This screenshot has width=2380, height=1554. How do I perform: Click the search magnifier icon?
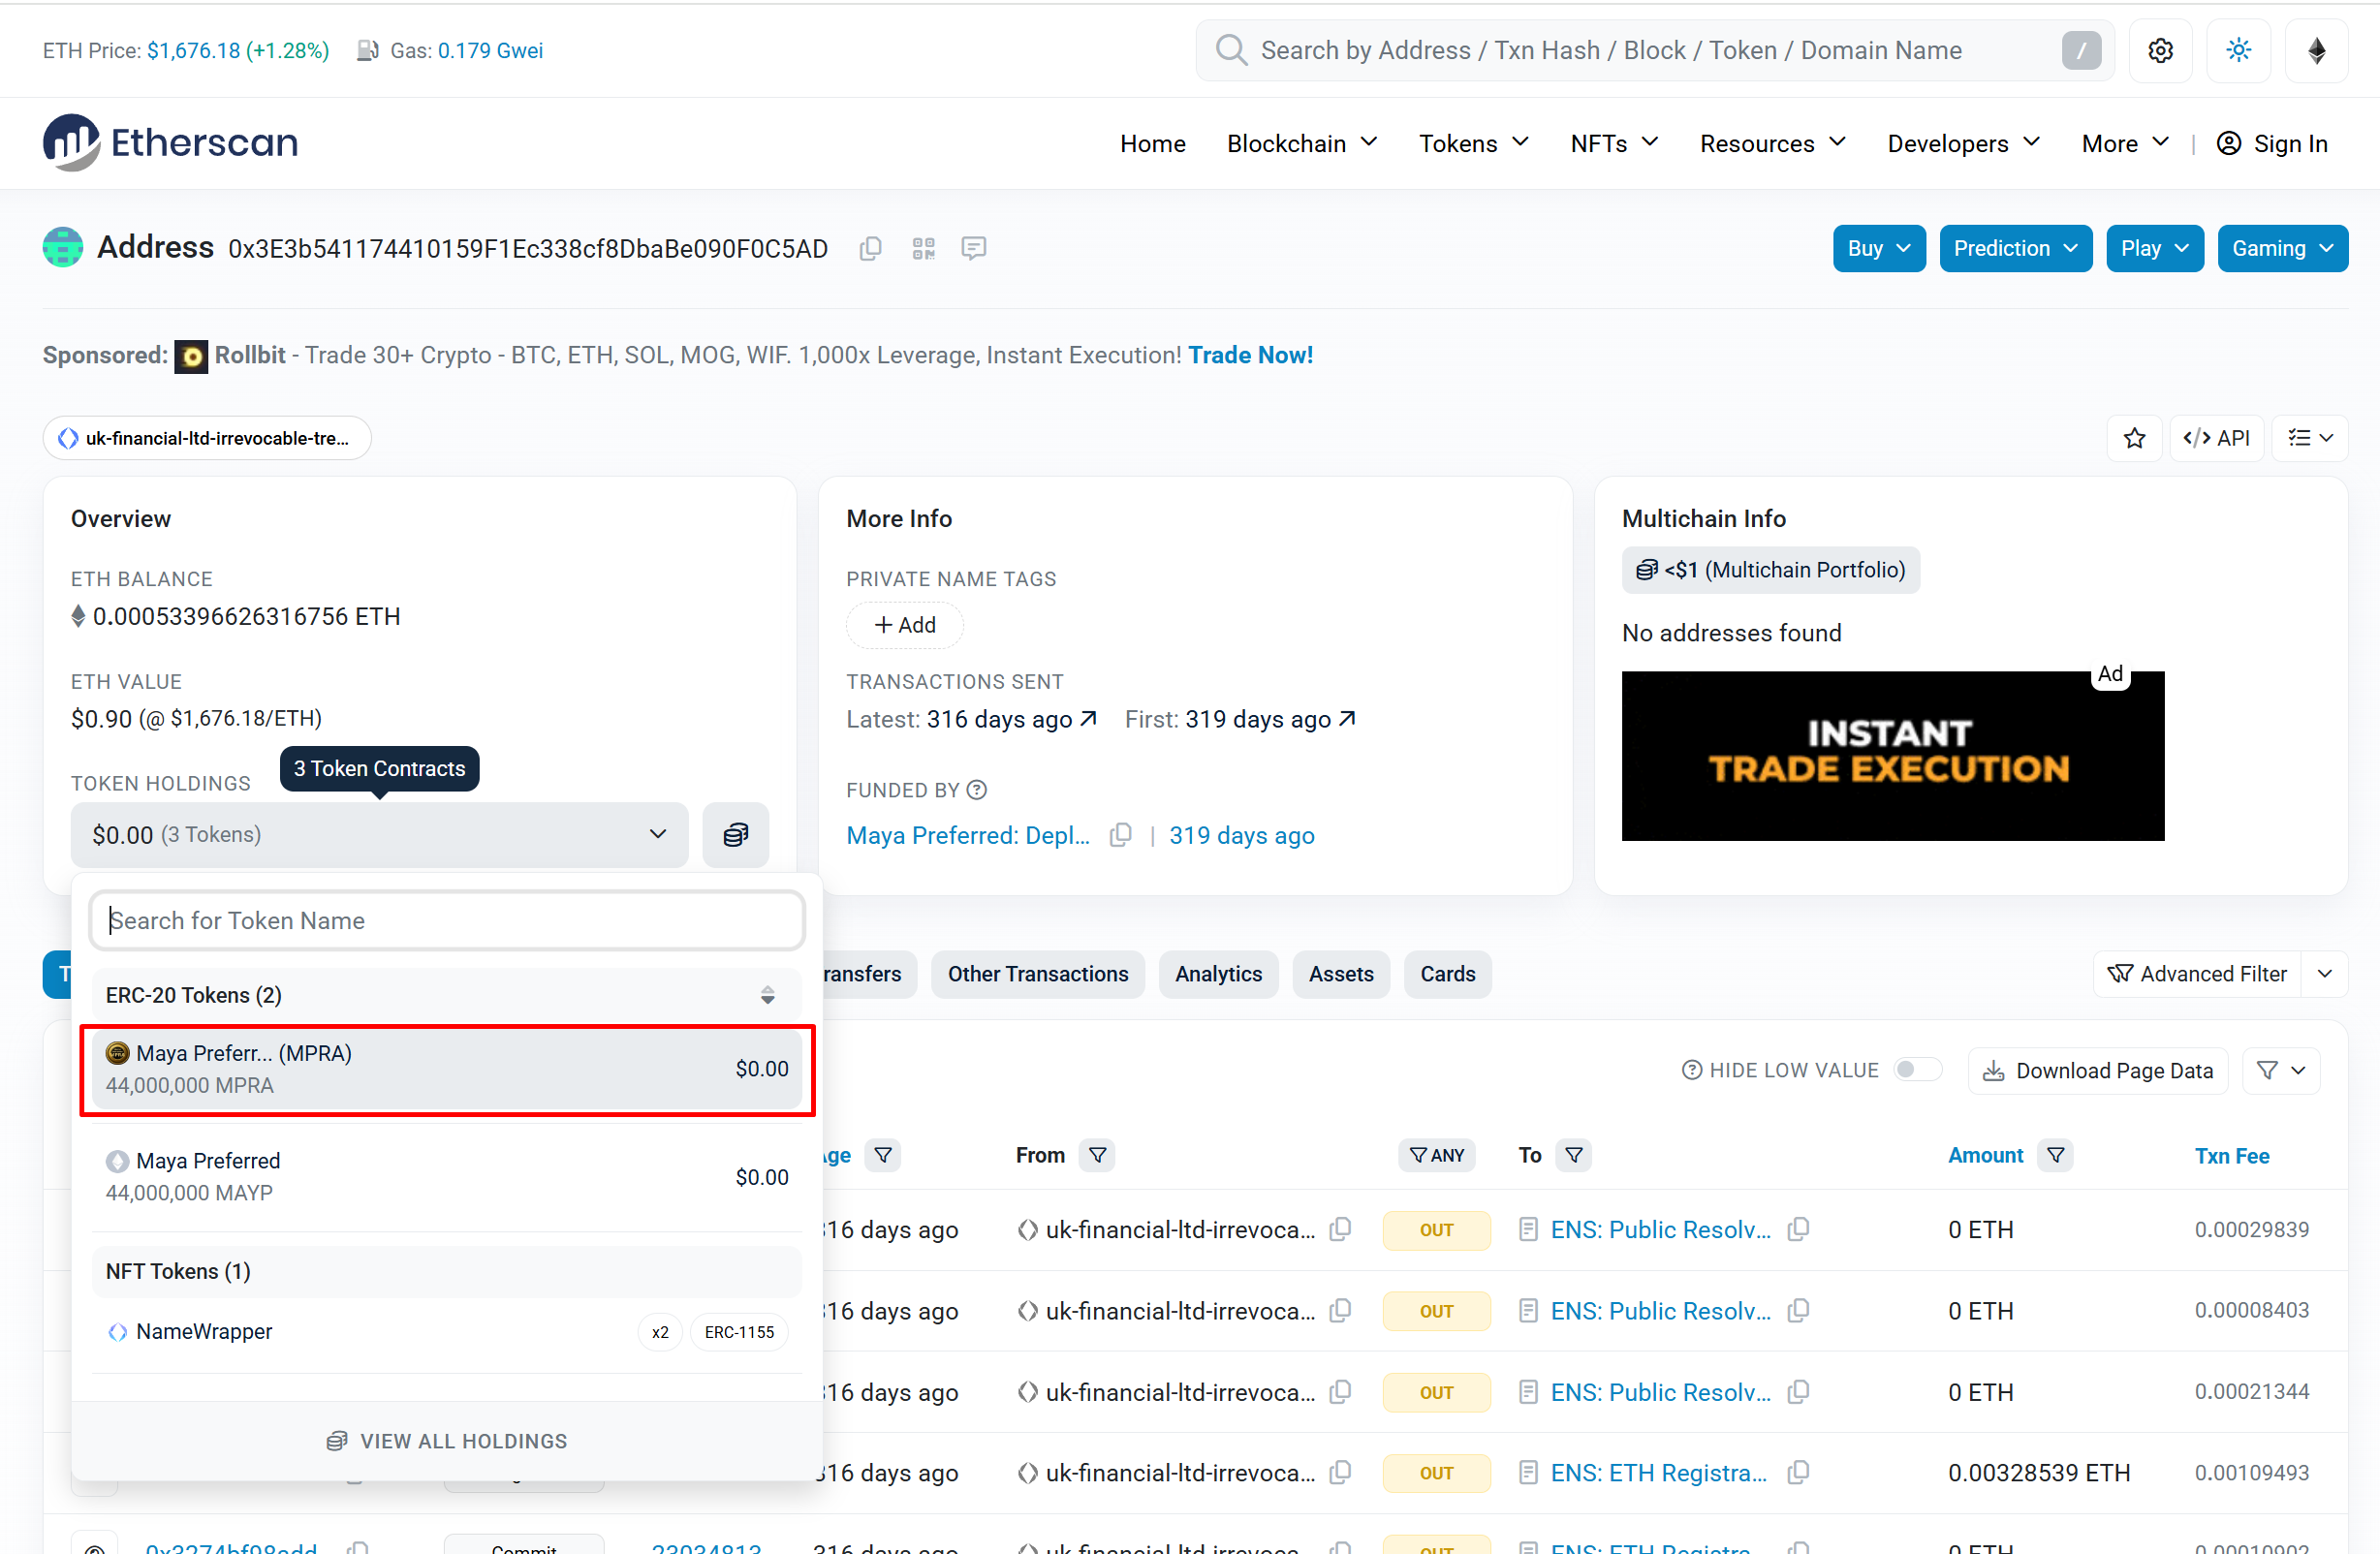pos(1231,50)
